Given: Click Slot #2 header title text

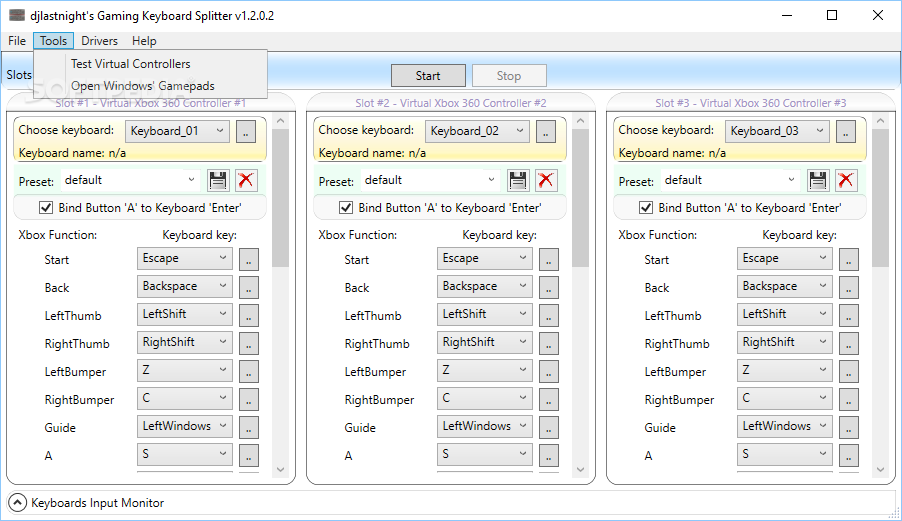Looking at the screenshot, I should [x=450, y=103].
